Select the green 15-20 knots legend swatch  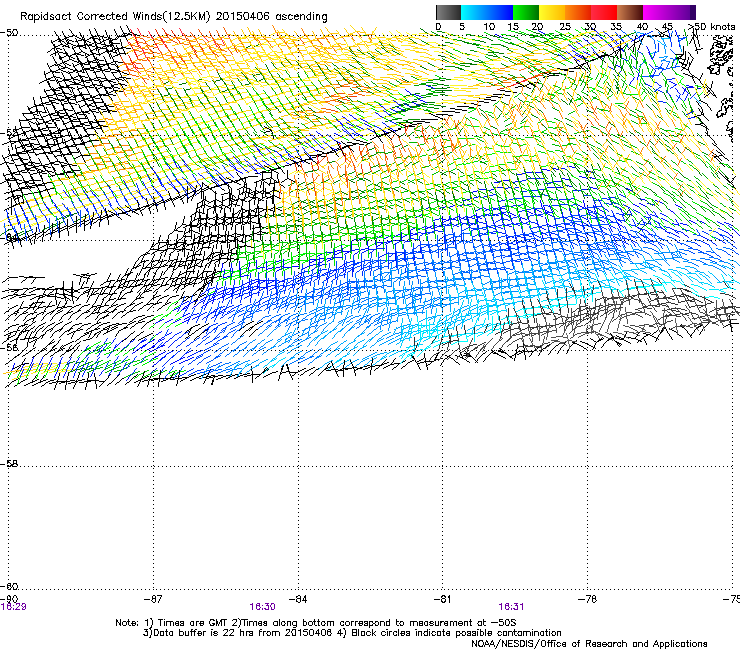pyautogui.click(x=526, y=12)
